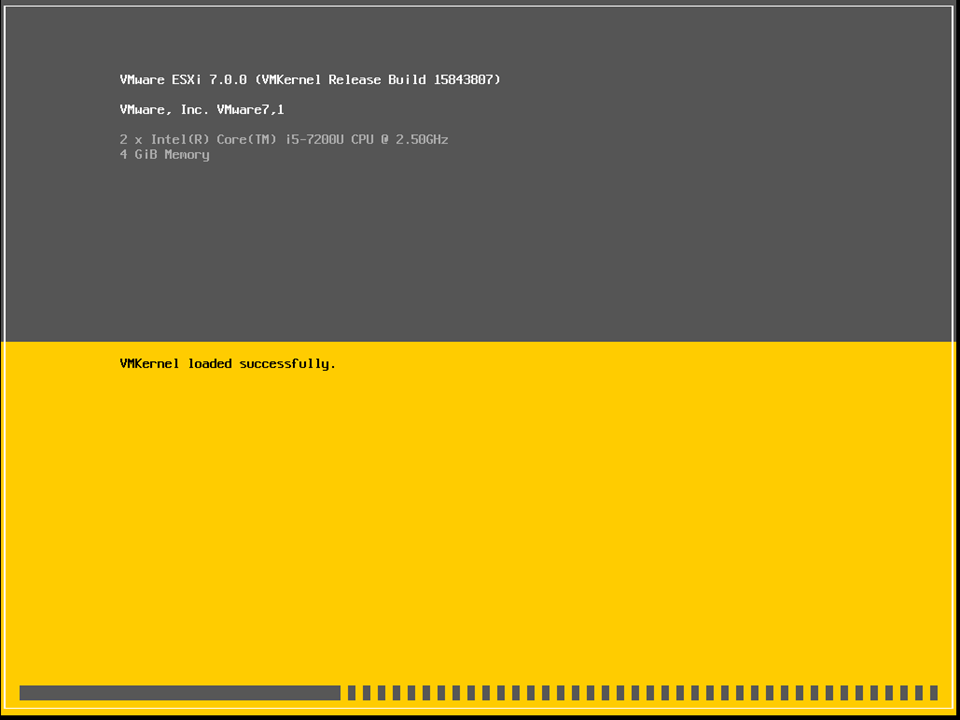This screenshot has width=960, height=720.
Task: Click the '4 GiB Memory' text
Action: (x=165, y=155)
